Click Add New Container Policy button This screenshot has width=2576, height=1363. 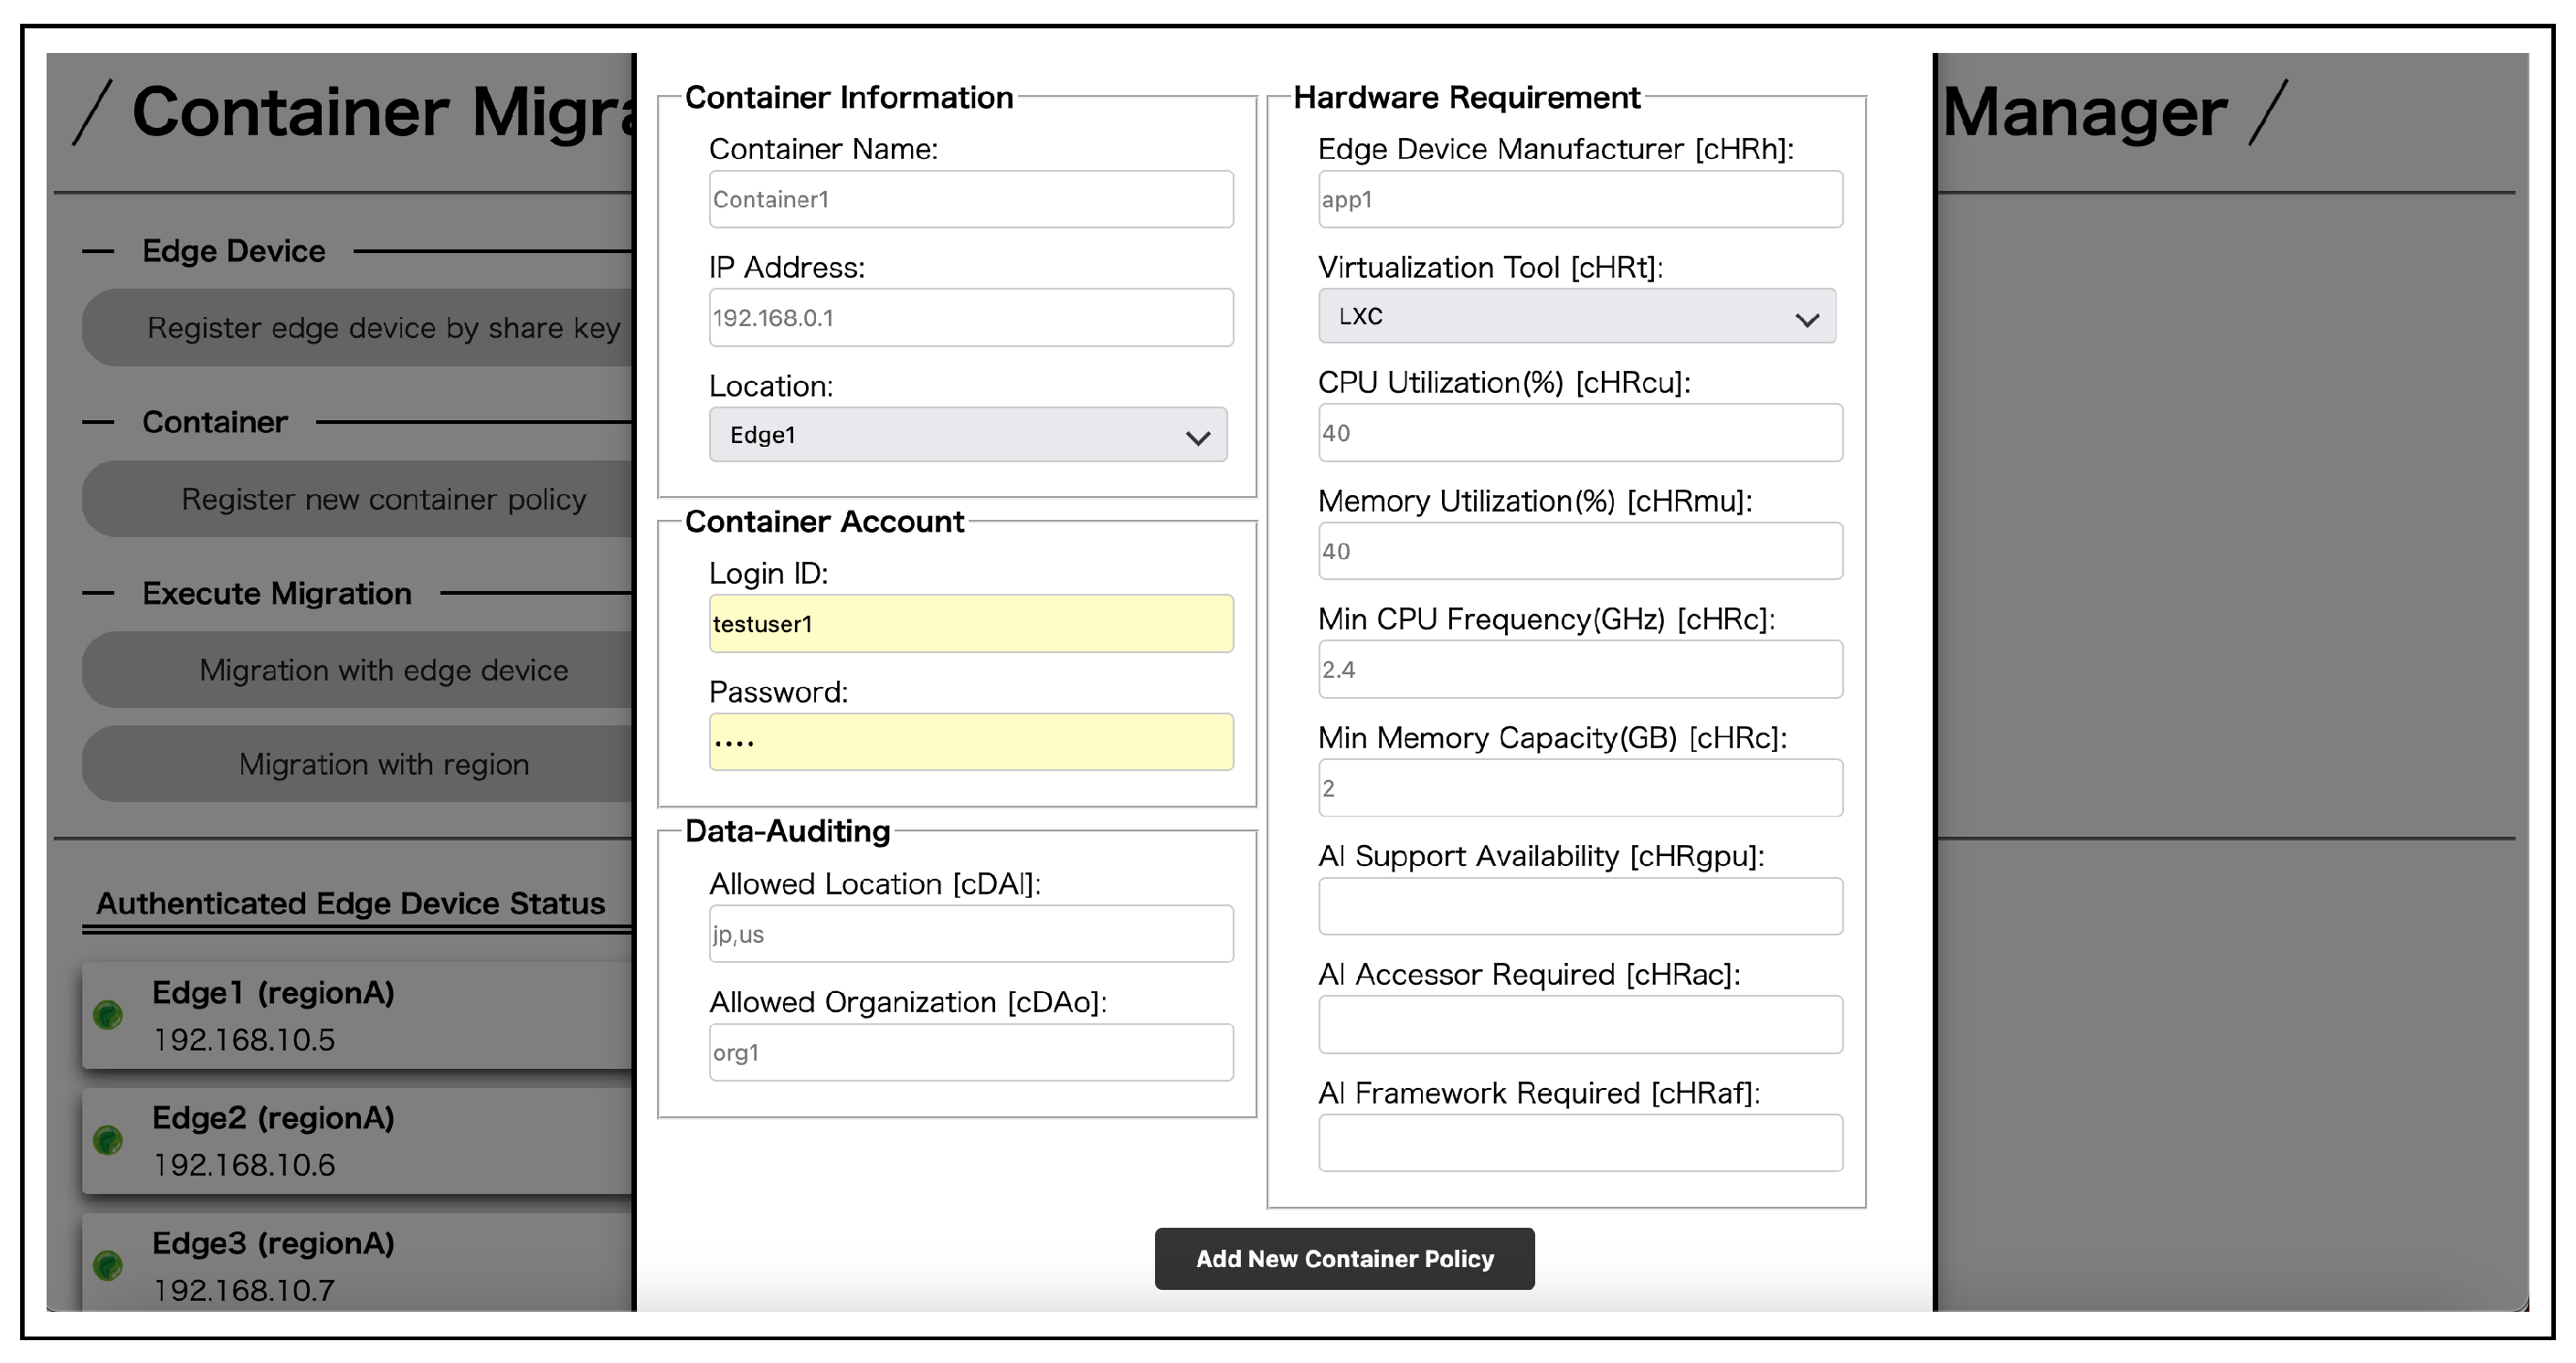(x=1344, y=1259)
